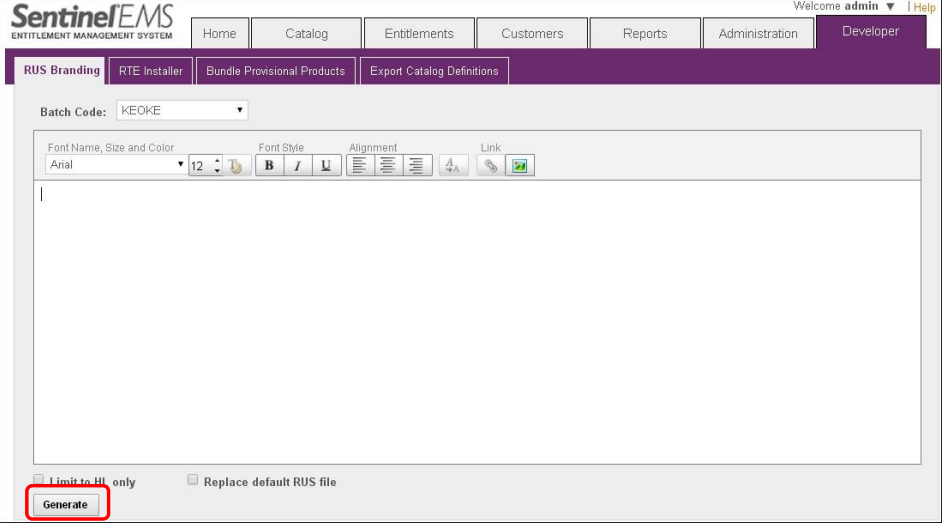
Task: Align text to the left
Action: [x=360, y=166]
